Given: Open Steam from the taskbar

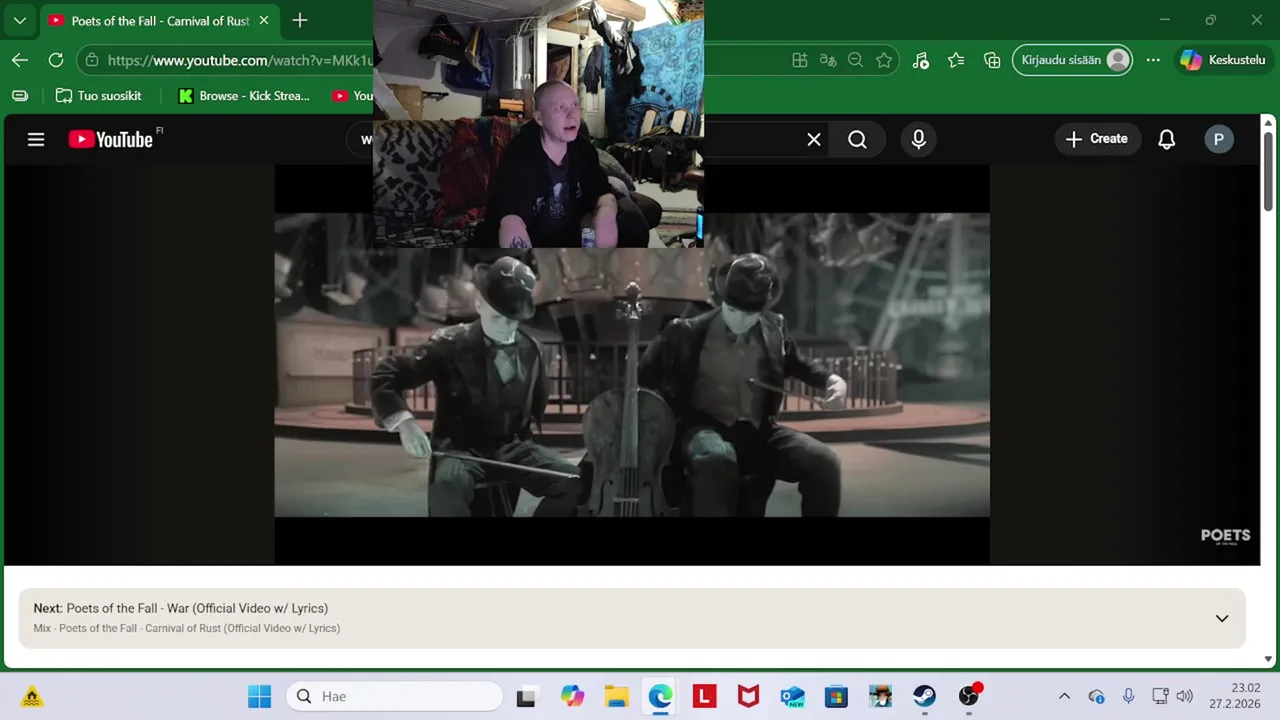Looking at the screenshot, I should (x=924, y=696).
